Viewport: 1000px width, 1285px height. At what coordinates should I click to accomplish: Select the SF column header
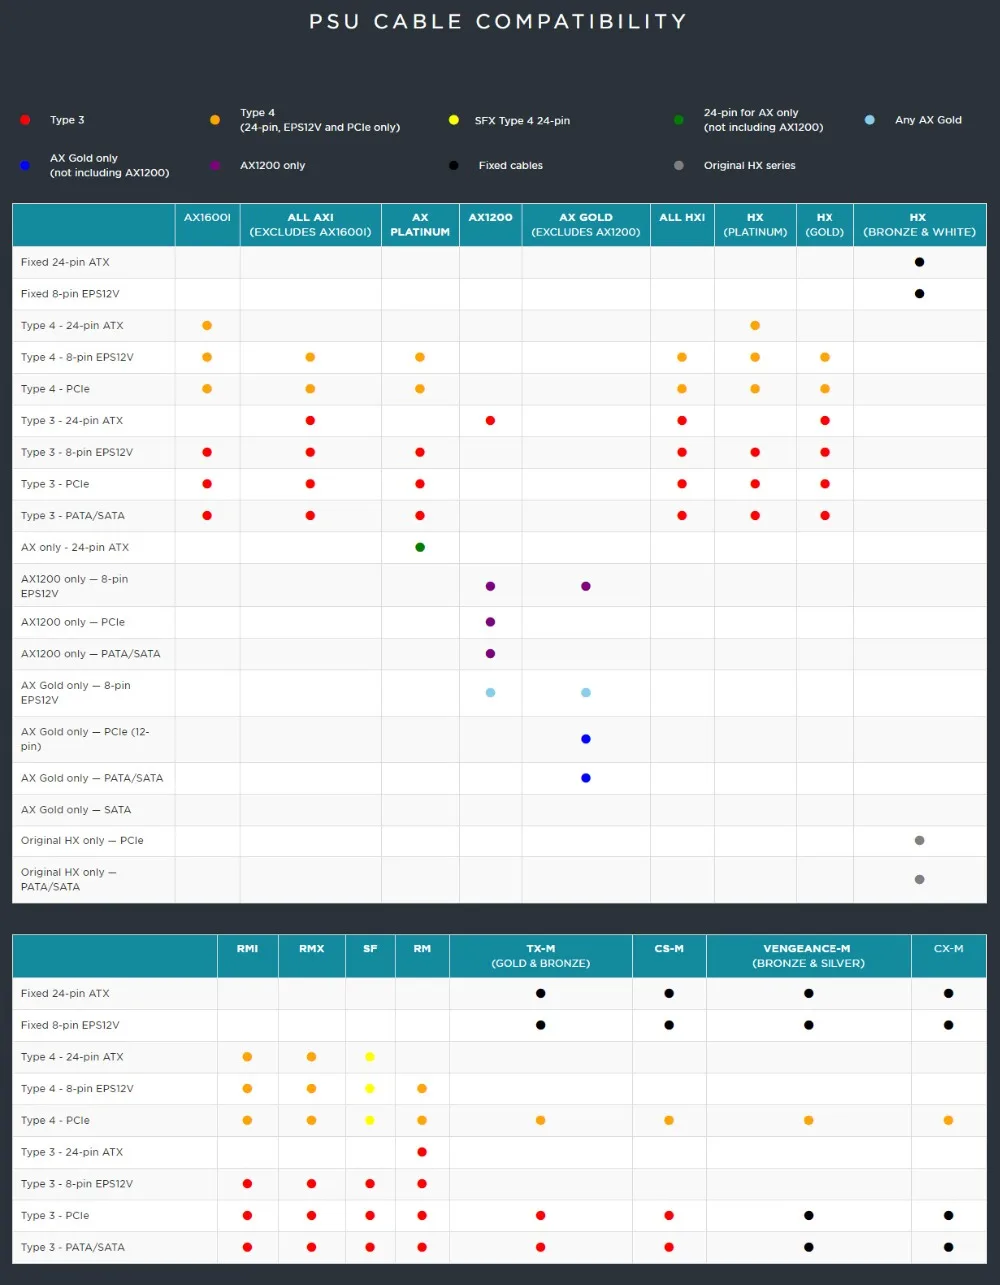point(370,956)
